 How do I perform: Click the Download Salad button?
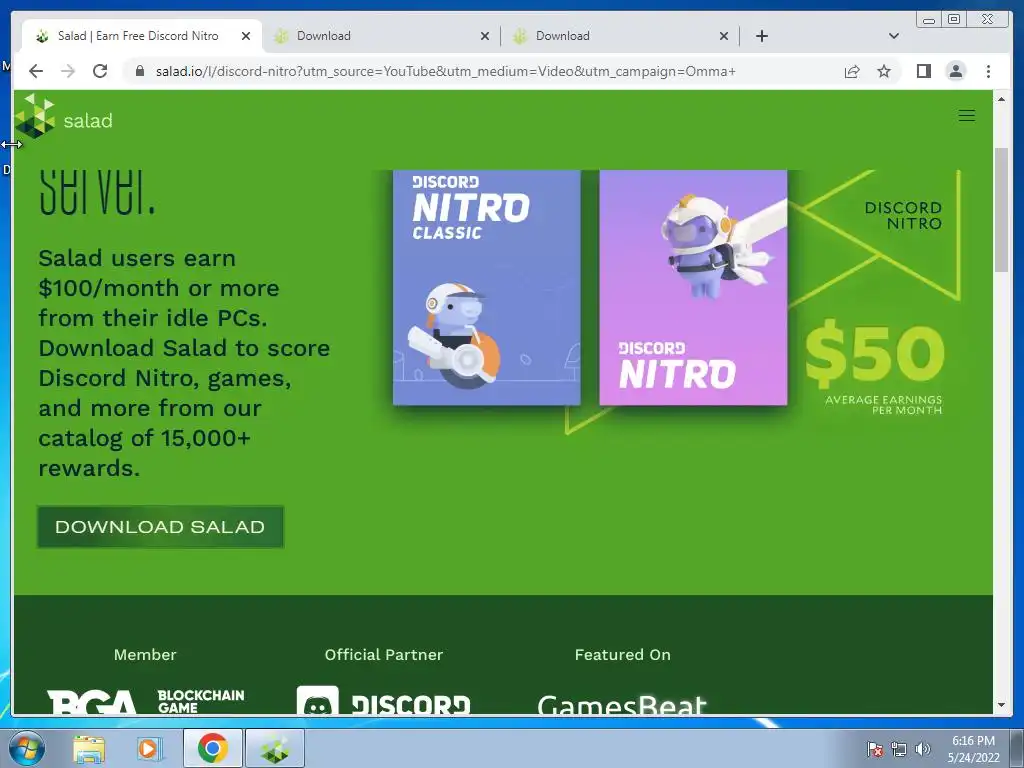[x=160, y=527]
